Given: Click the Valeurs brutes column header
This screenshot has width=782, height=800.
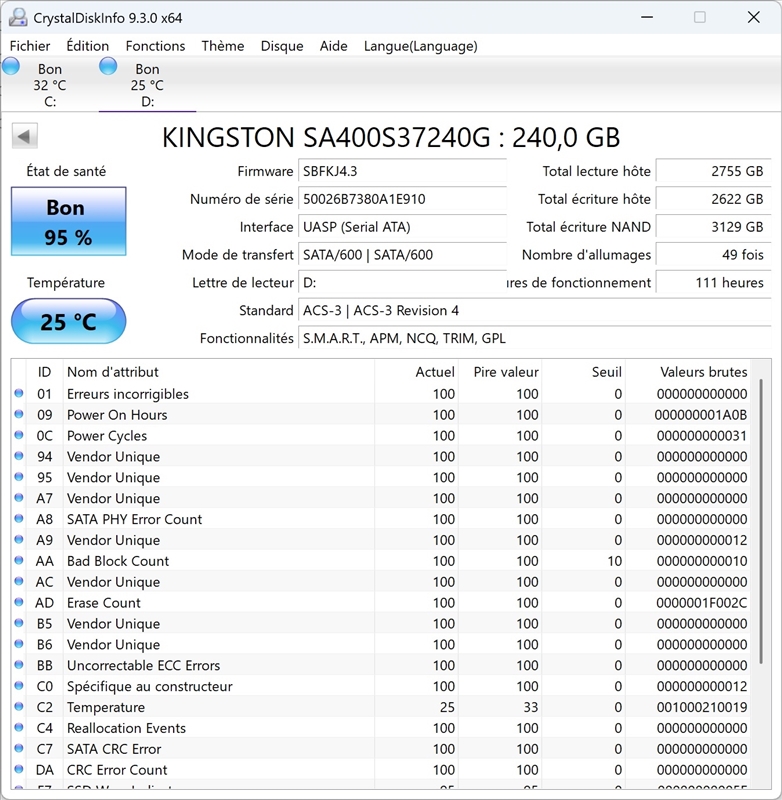Looking at the screenshot, I should [688, 372].
